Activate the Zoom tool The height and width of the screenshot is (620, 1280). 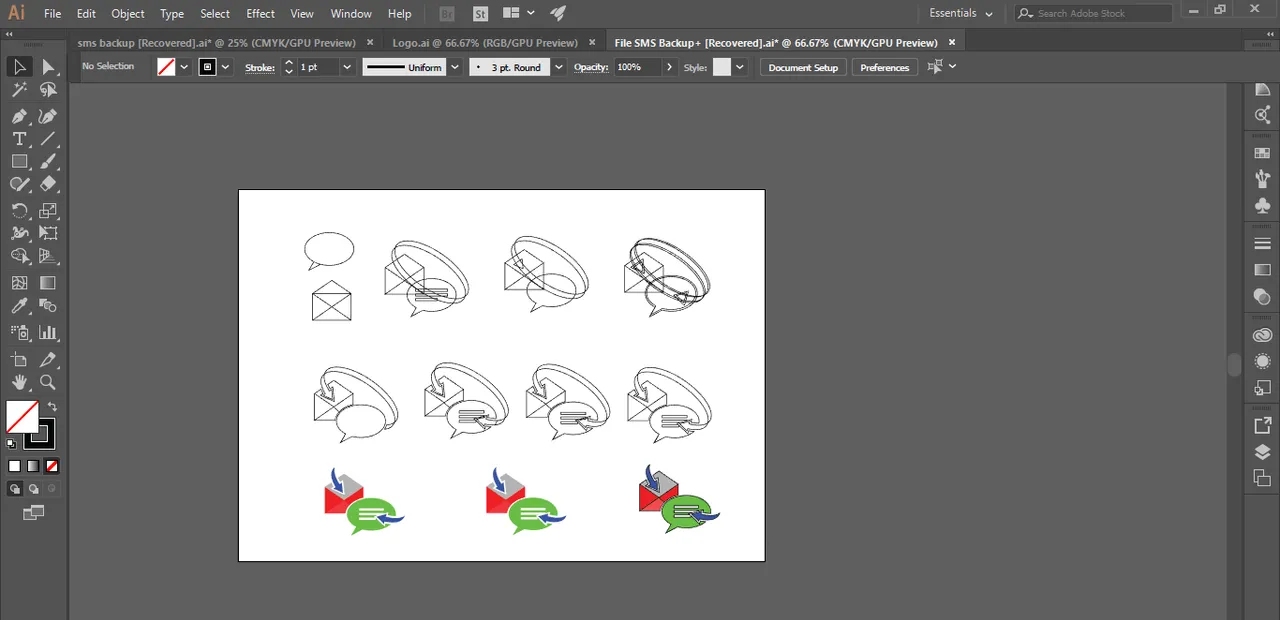click(48, 383)
